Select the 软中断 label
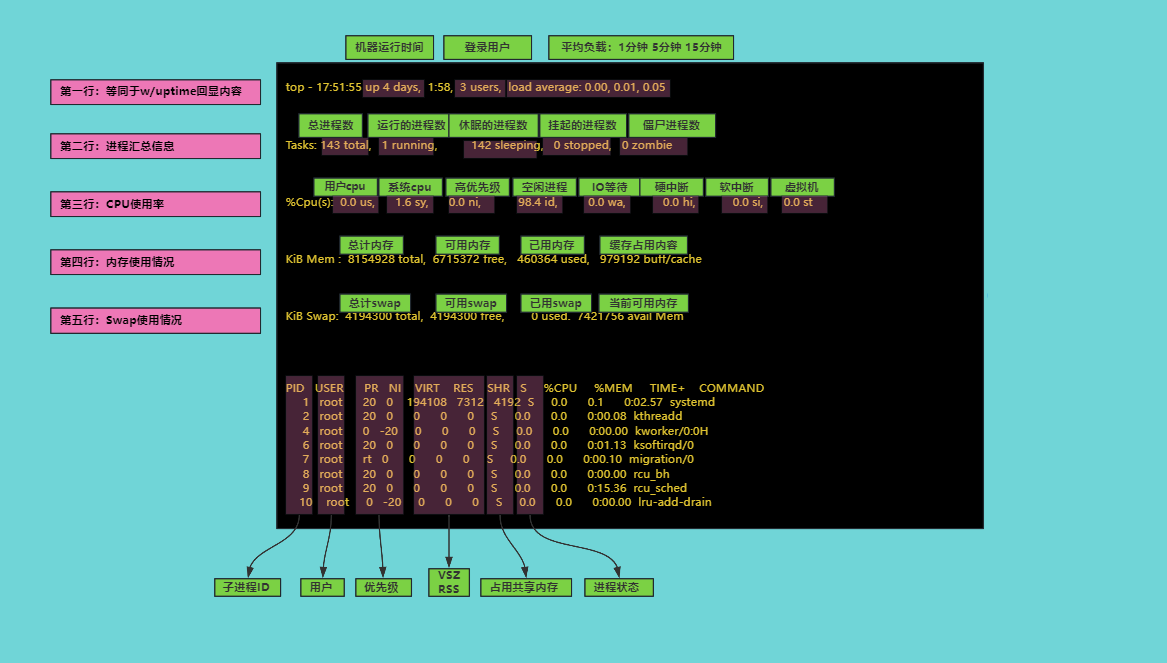This screenshot has height=663, width=1167. coord(737,187)
